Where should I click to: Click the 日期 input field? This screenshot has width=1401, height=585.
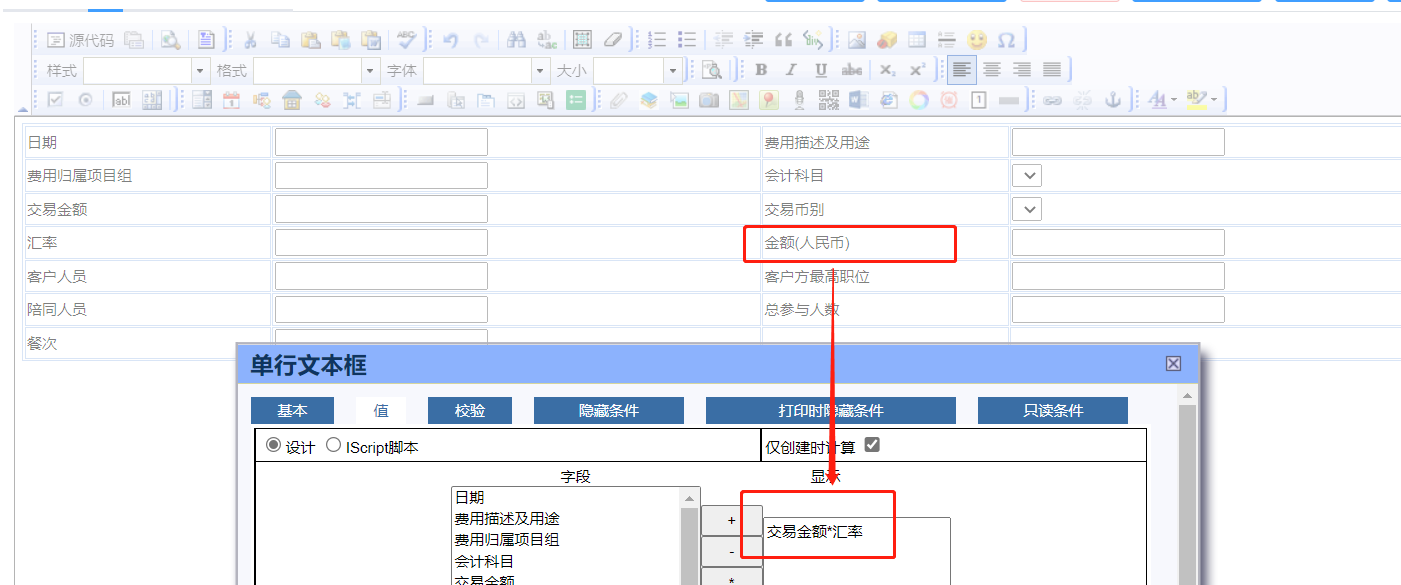coord(381,142)
